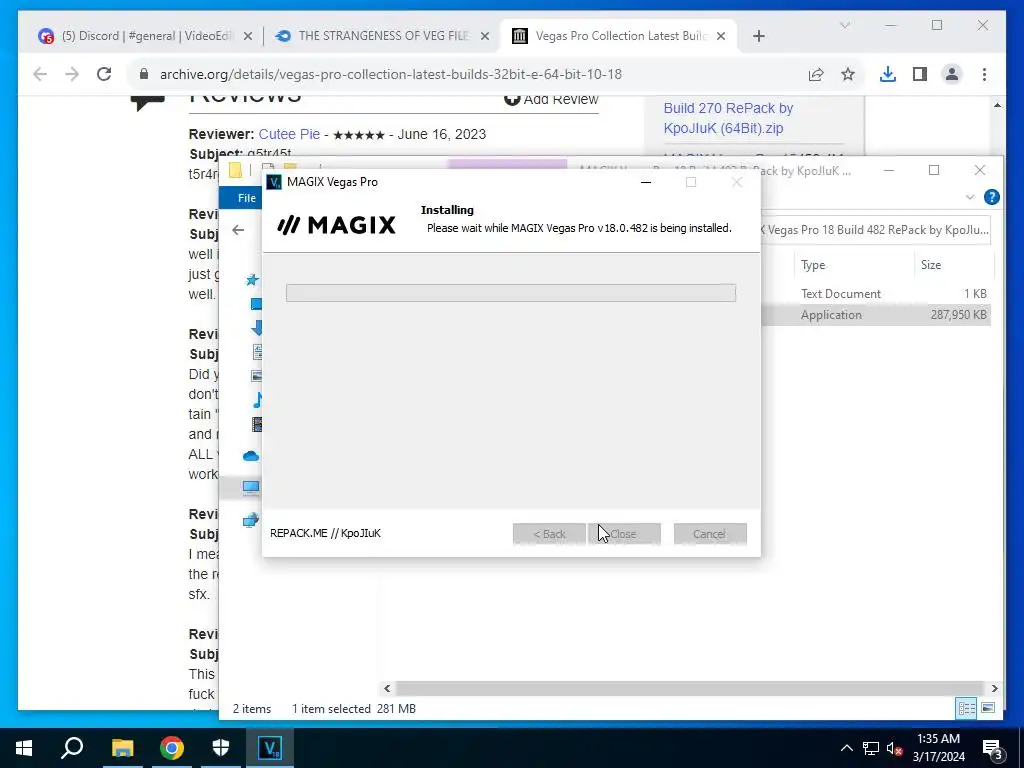1024x768 pixels.
Task: Switch to THE STRANGENESS OF VEG FILE tab
Action: click(382, 36)
